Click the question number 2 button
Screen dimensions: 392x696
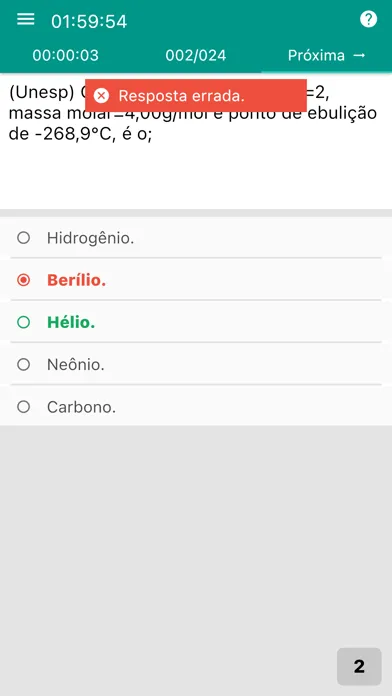pyautogui.click(x=359, y=666)
